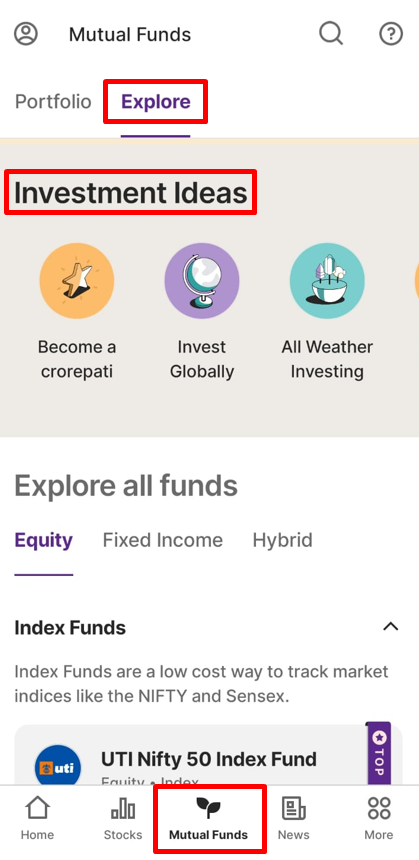Image resolution: width=419 pixels, height=860 pixels.
Task: Open UTI Nifty 50 Index Fund
Action: [x=208, y=759]
